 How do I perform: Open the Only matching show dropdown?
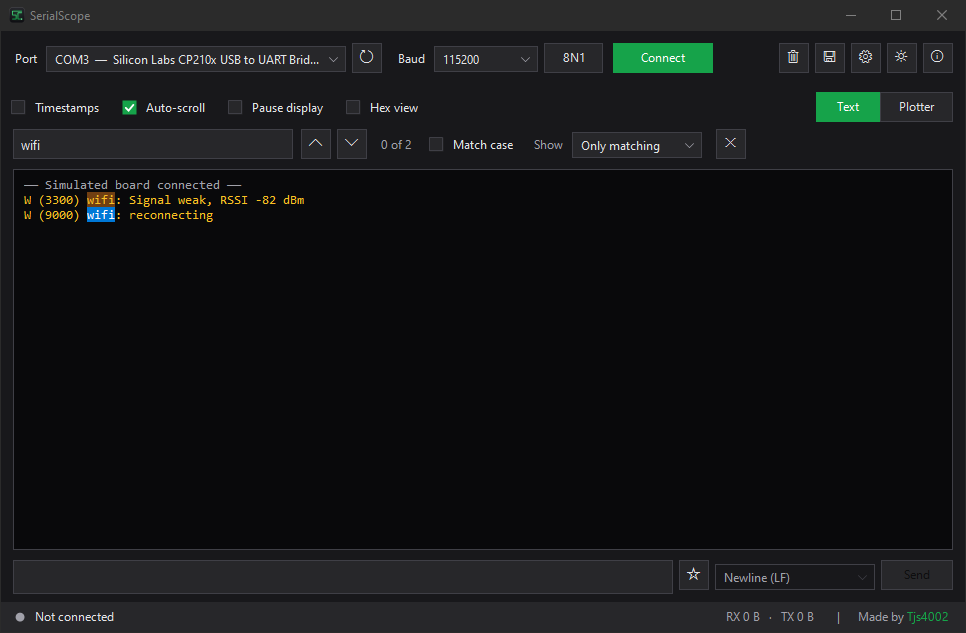click(636, 145)
